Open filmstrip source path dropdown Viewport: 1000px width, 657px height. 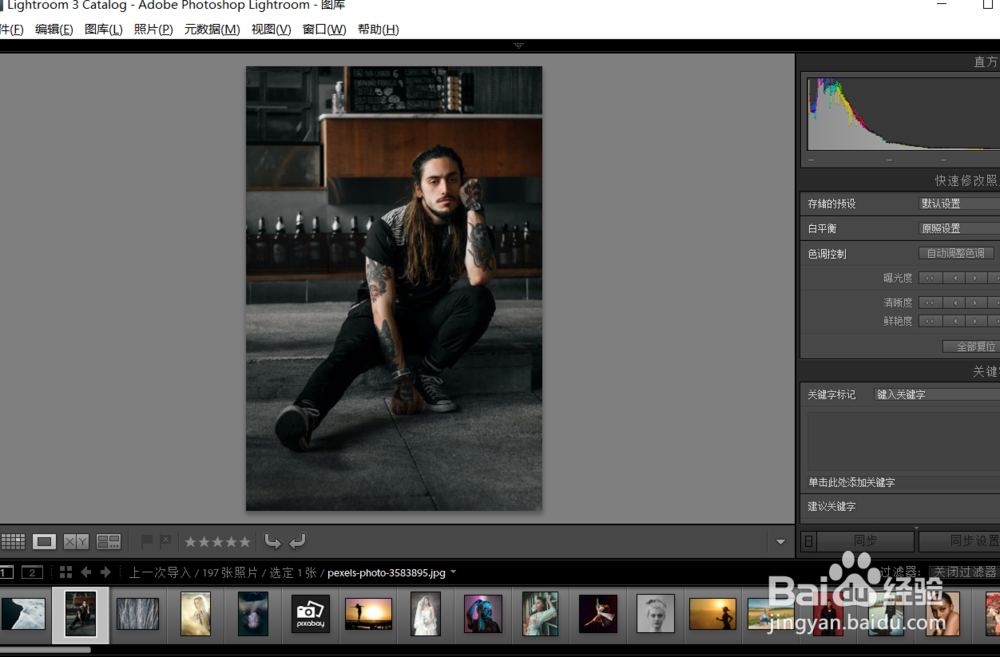click(x=453, y=572)
